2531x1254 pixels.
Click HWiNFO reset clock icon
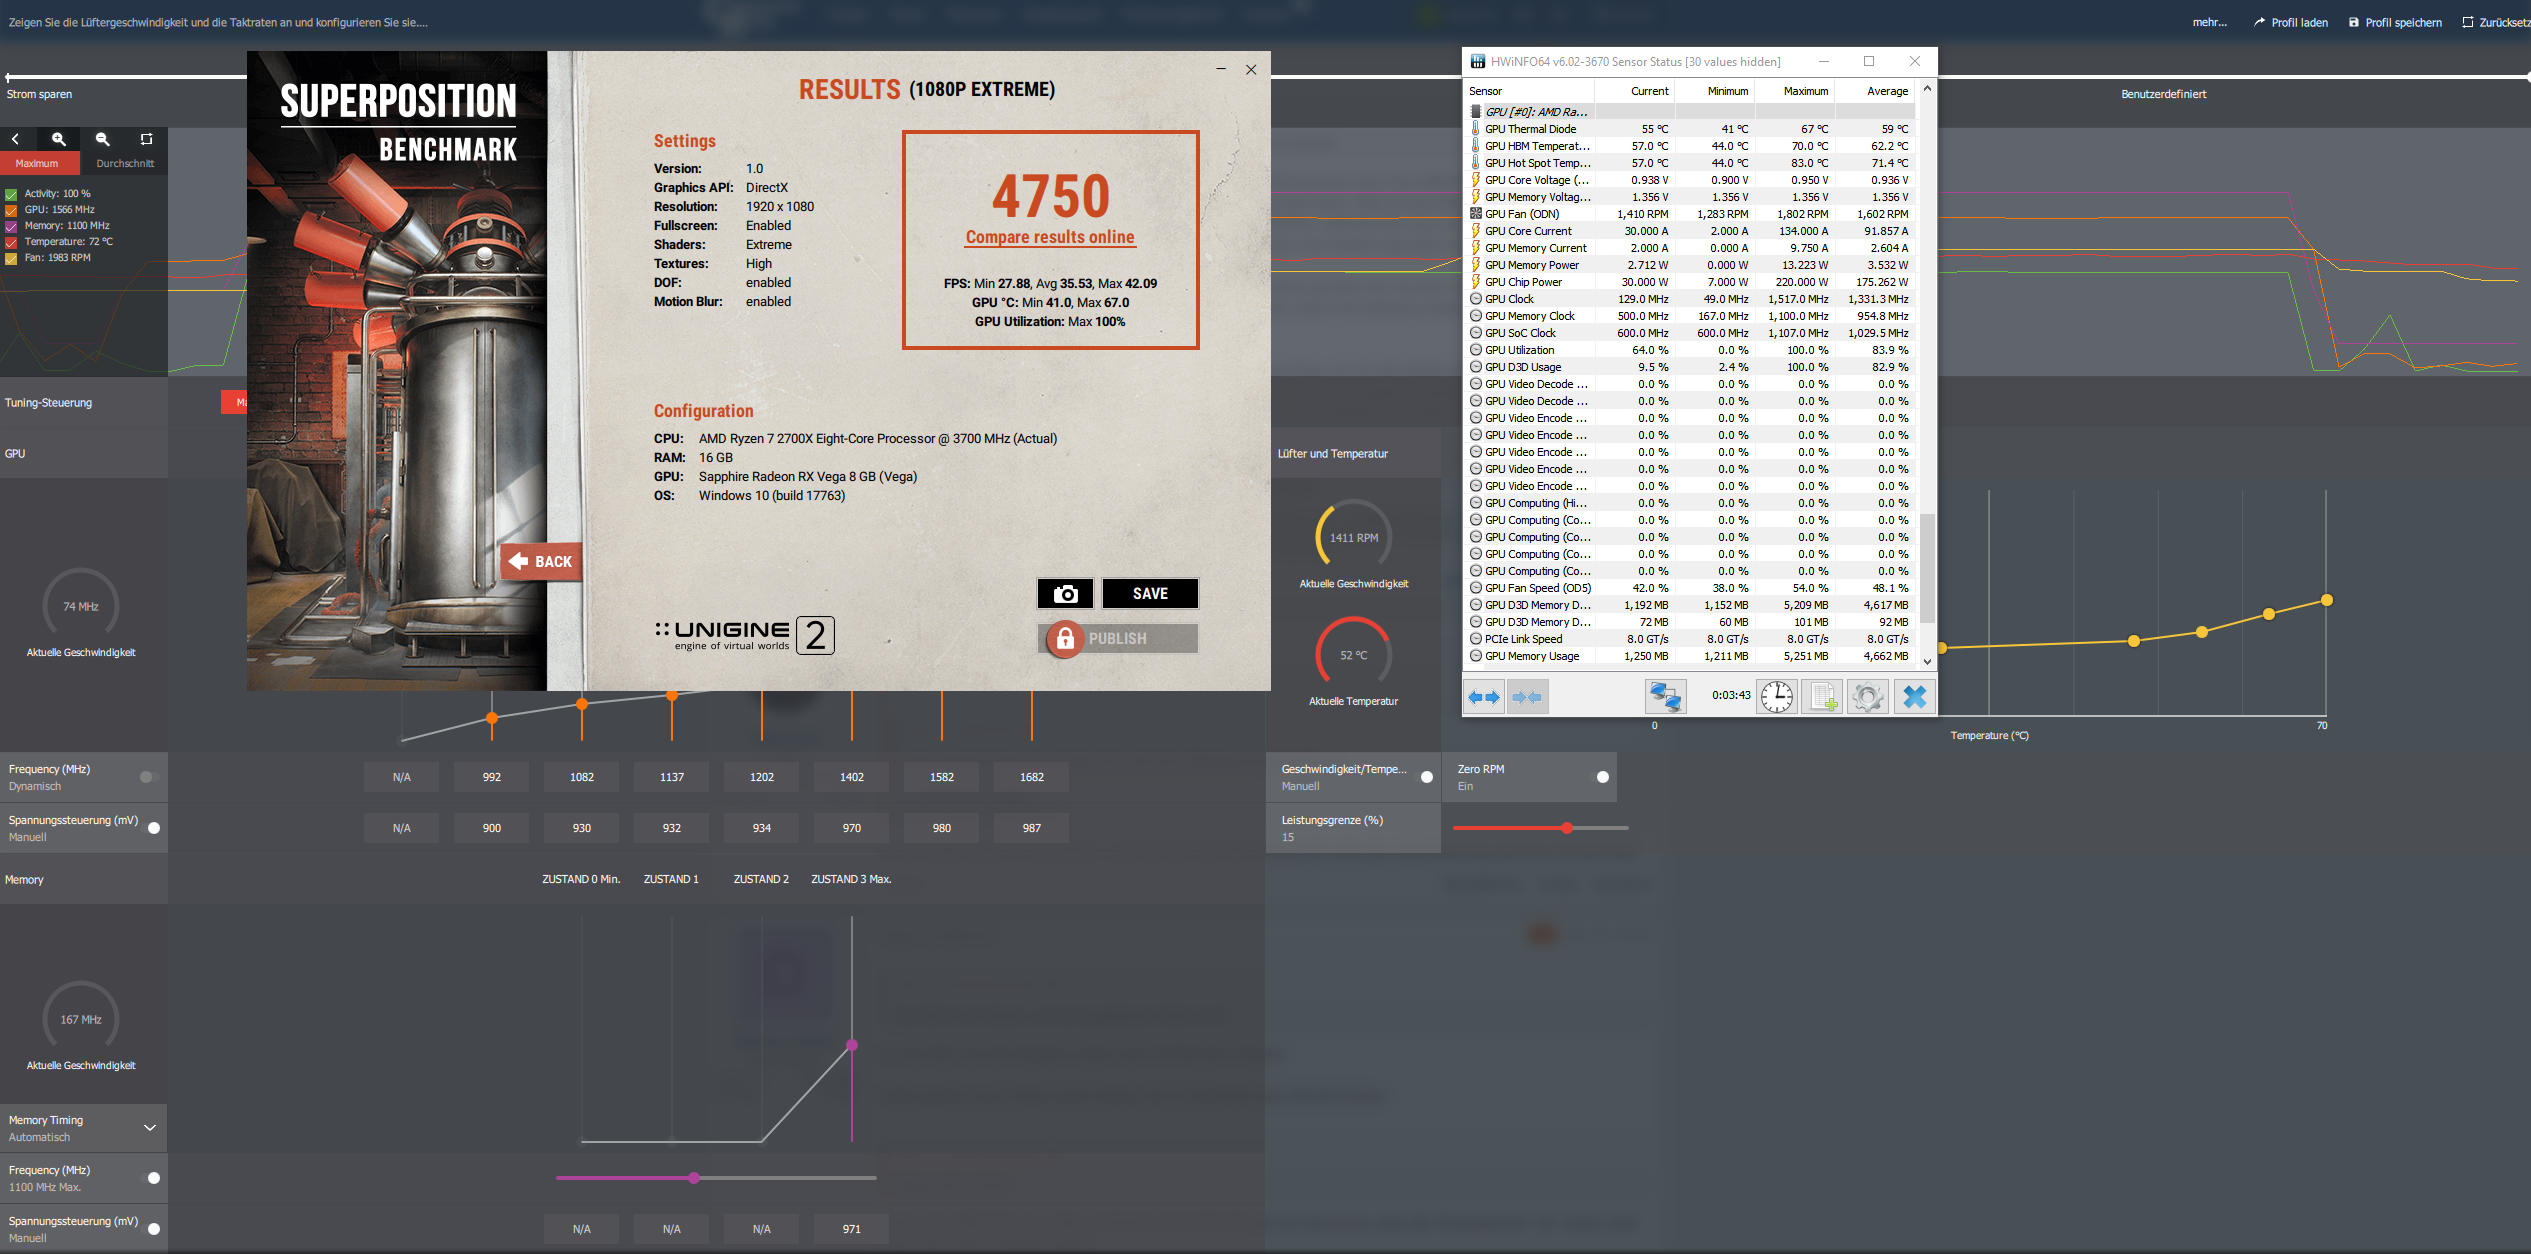pyautogui.click(x=1777, y=696)
